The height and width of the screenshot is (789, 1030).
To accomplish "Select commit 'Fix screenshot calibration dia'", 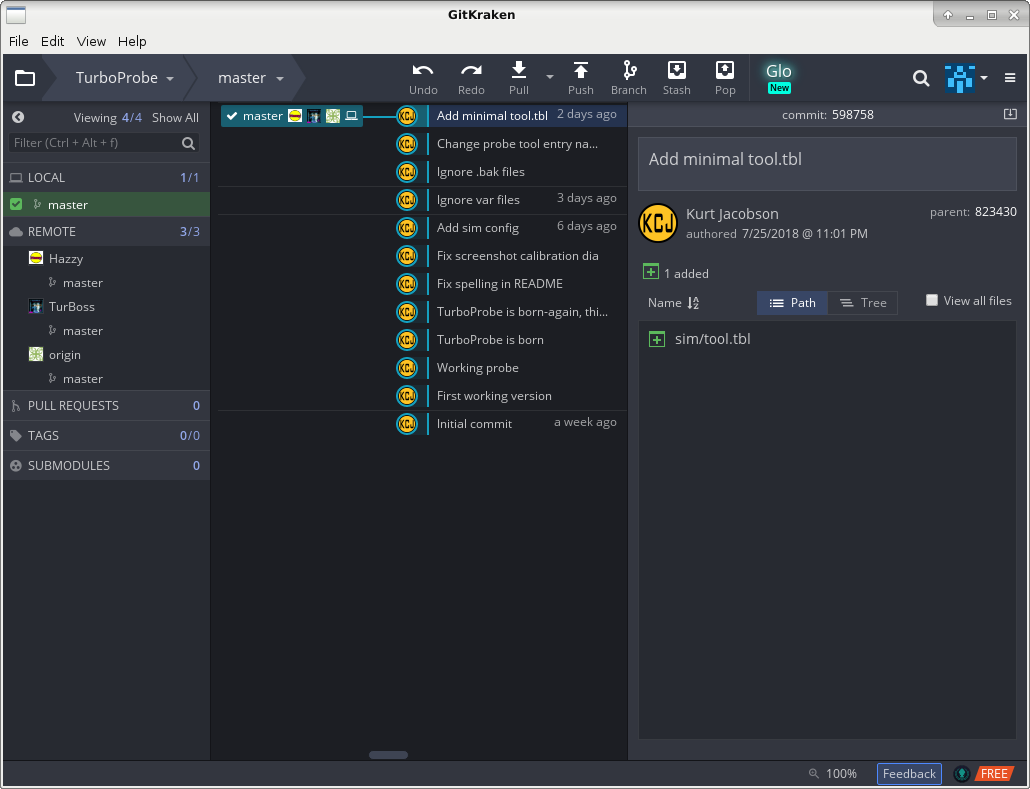I will pos(518,256).
